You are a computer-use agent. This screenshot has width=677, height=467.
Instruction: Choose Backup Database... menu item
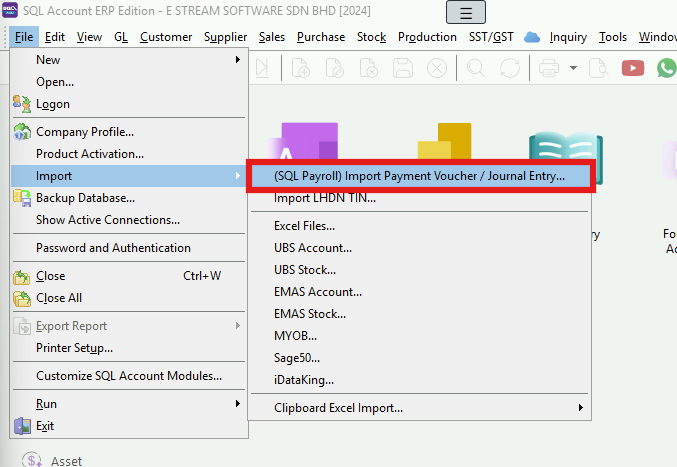click(129, 198)
